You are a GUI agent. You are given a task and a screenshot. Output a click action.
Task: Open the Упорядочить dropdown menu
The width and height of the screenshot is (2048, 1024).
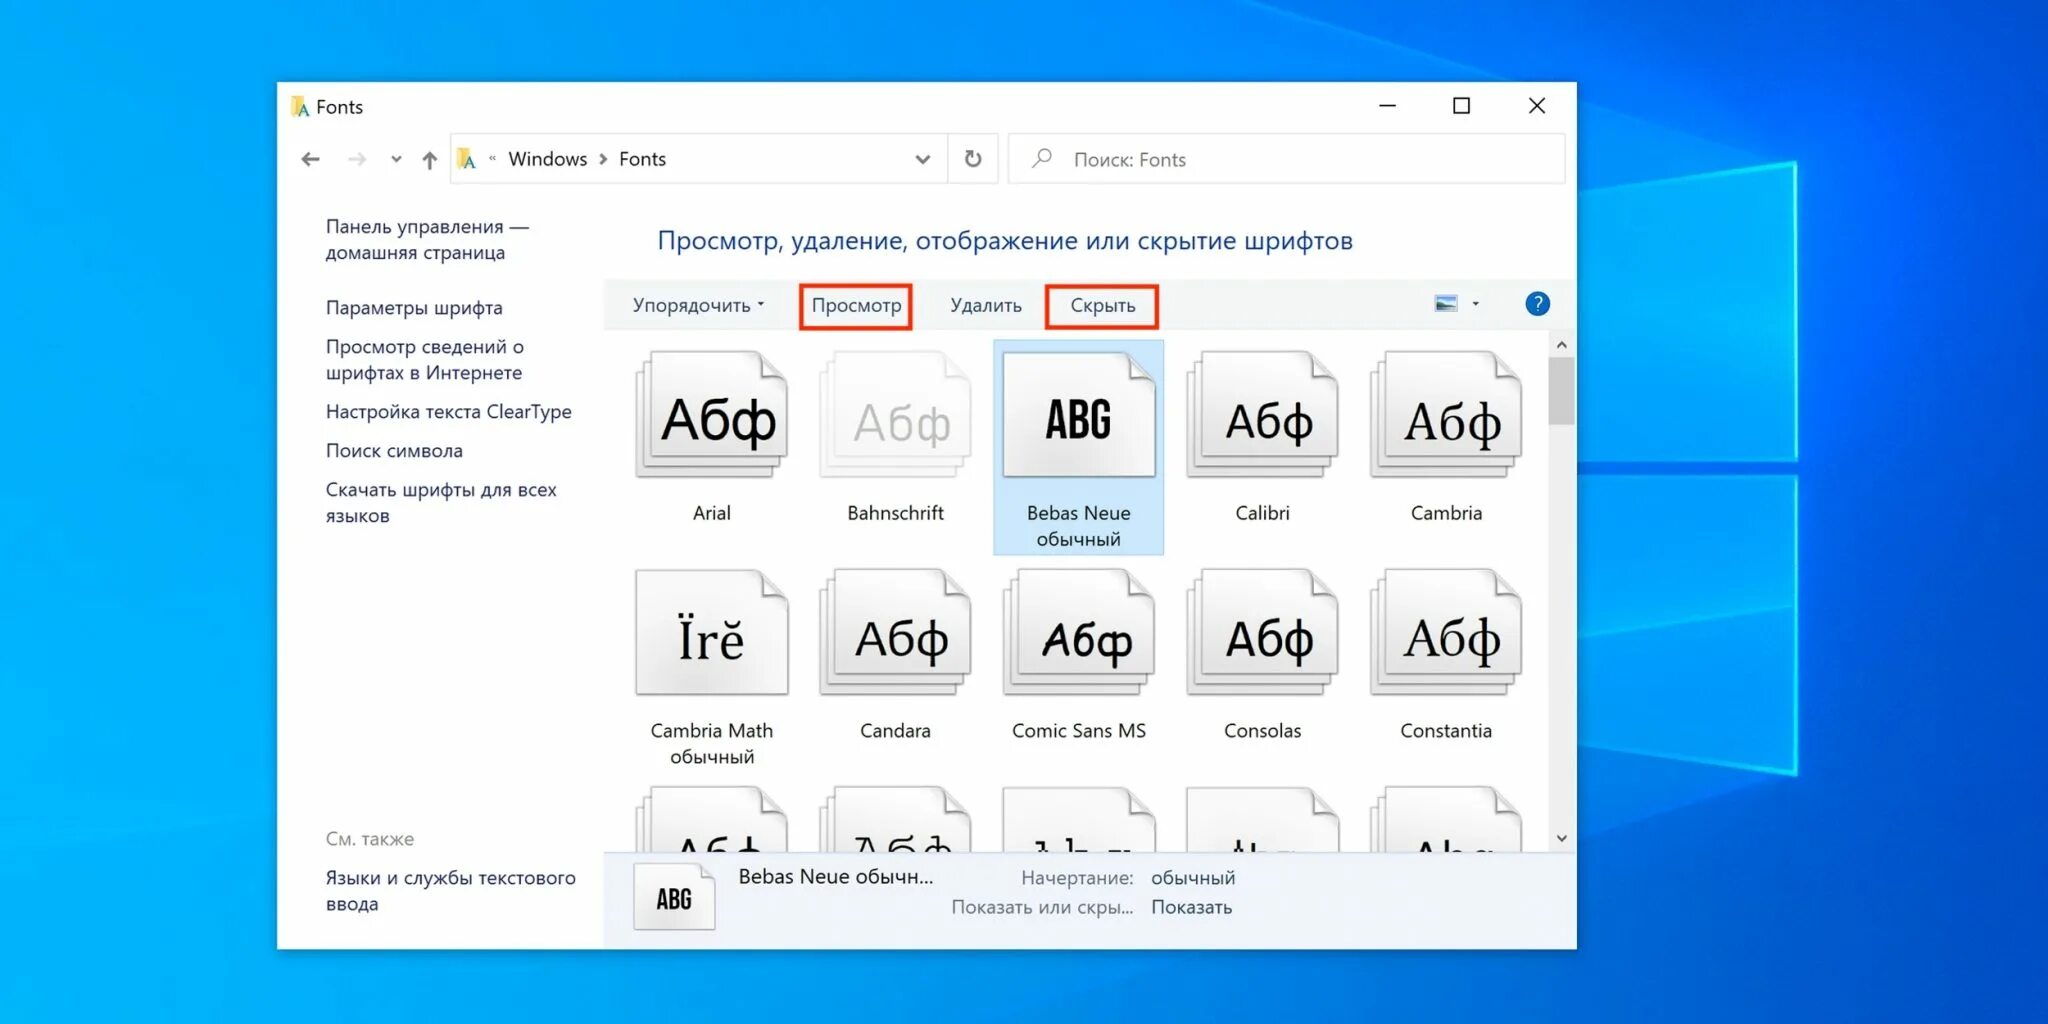[x=698, y=305]
